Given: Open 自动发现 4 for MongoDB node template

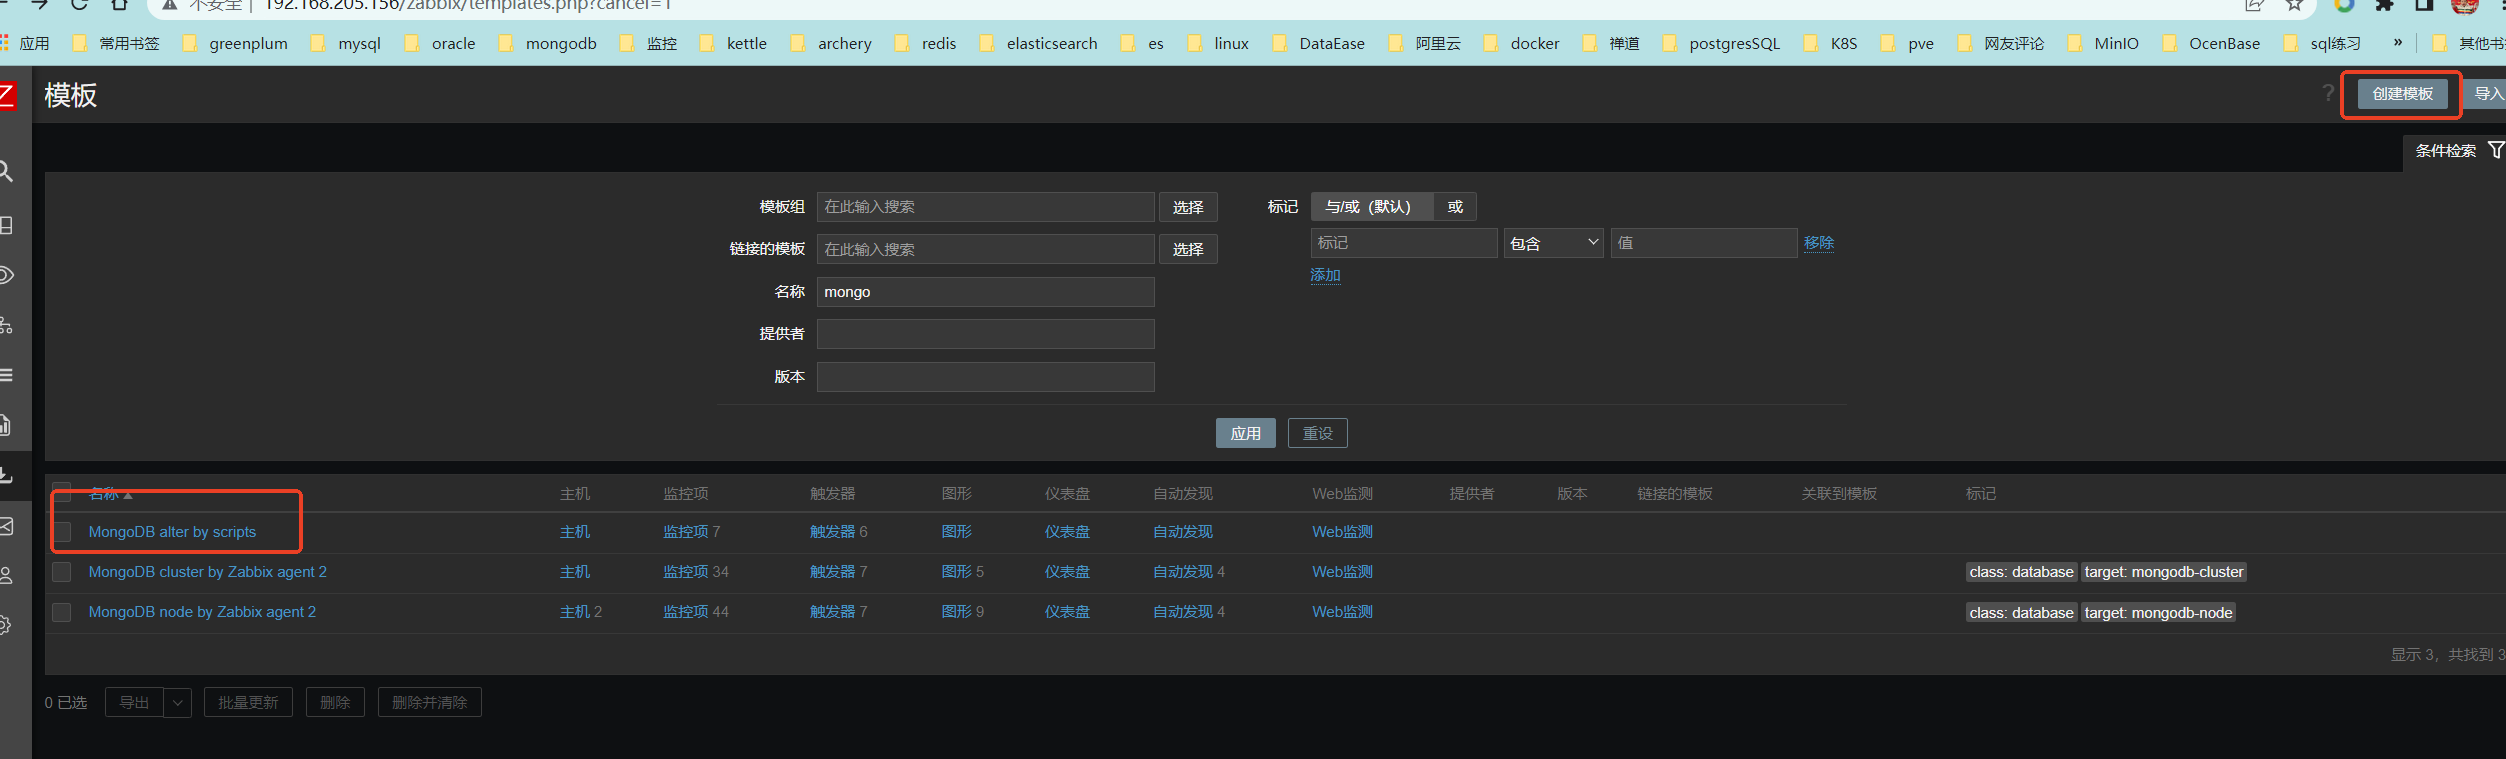Looking at the screenshot, I should (1189, 612).
